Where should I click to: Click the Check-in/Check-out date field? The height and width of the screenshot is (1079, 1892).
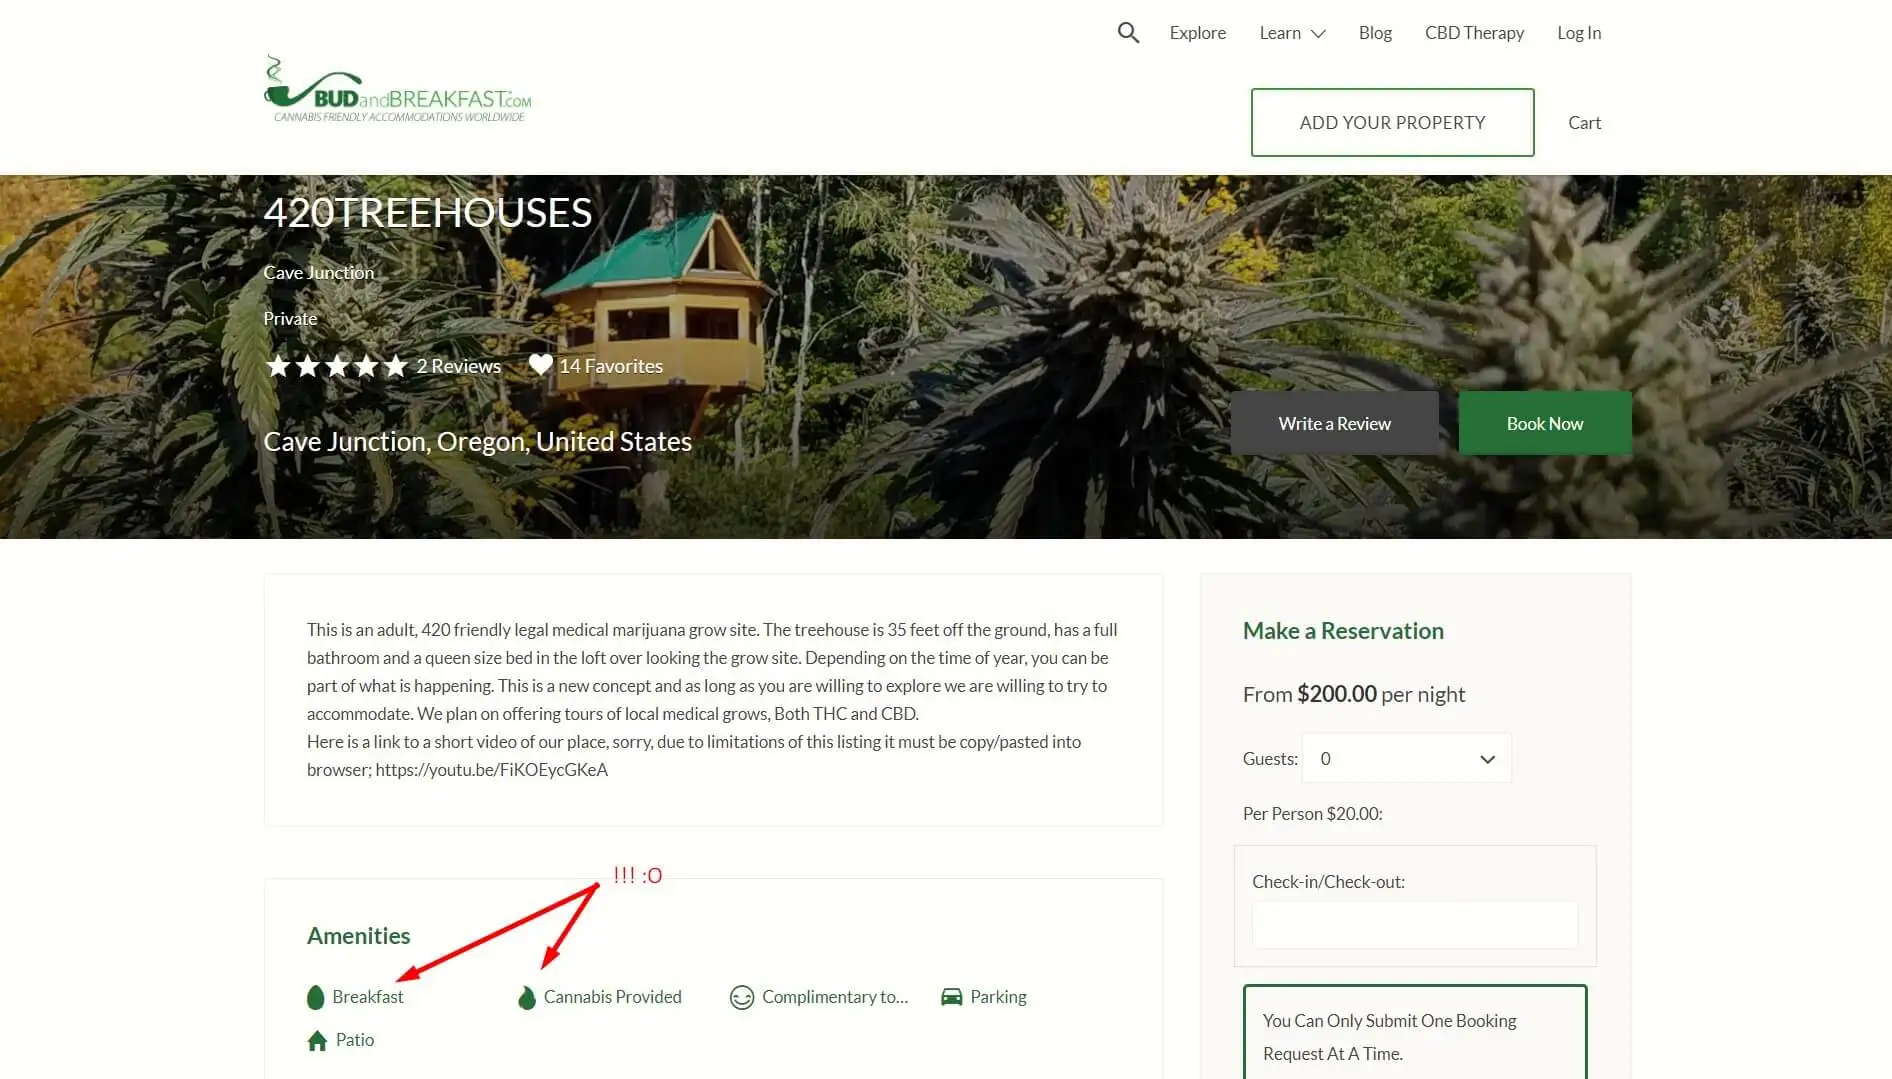1415,925
